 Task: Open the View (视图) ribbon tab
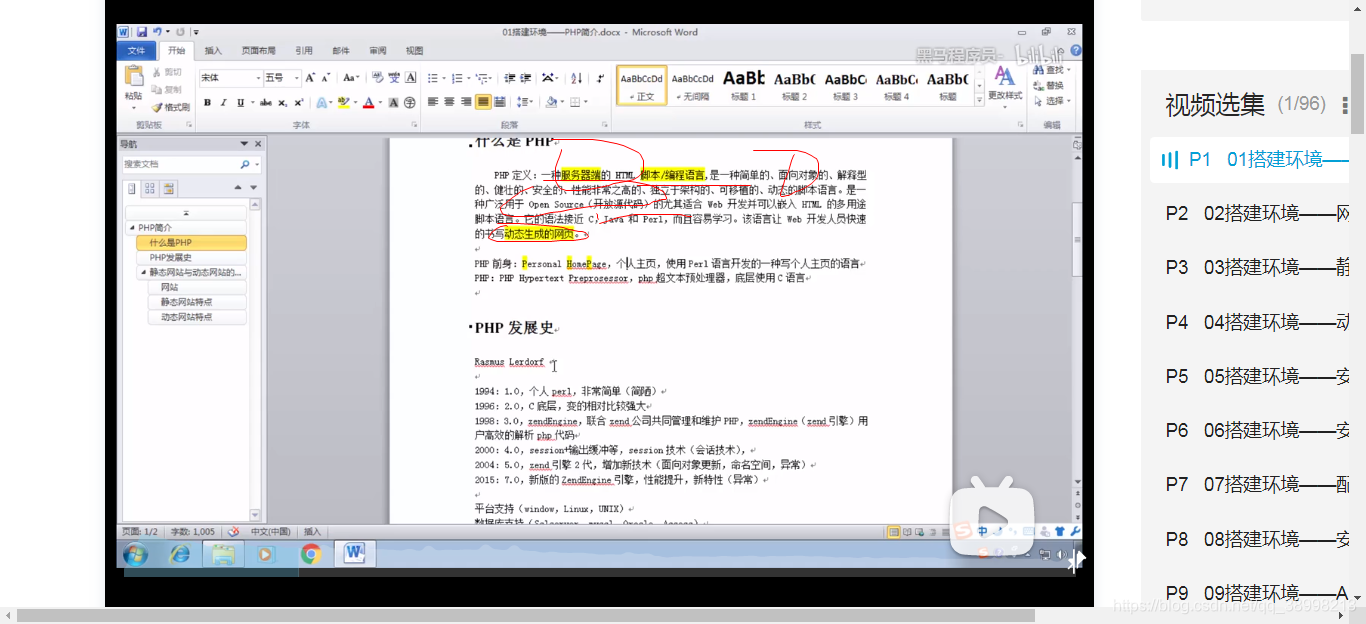pos(414,50)
